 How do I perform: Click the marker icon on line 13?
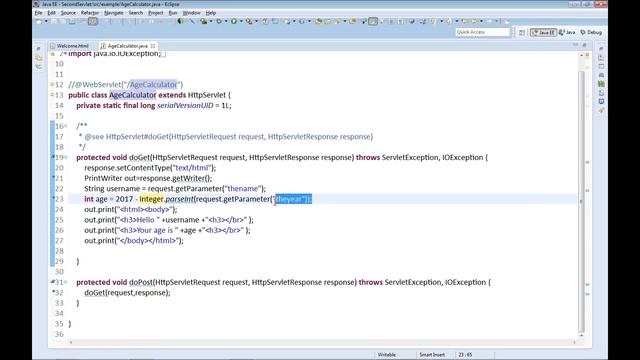coord(52,95)
